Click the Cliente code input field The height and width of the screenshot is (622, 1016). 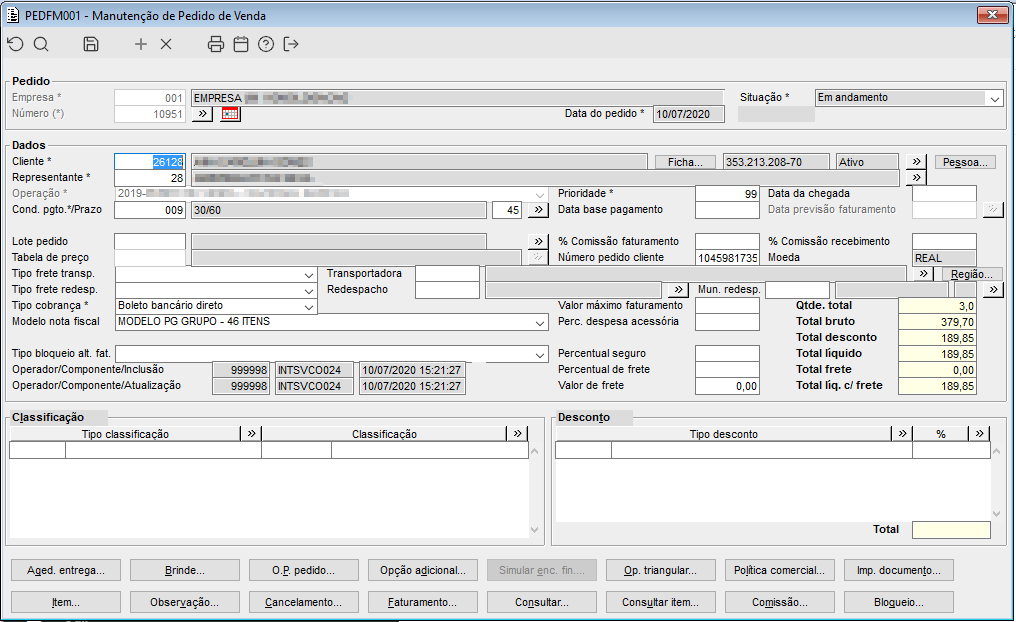click(149, 162)
